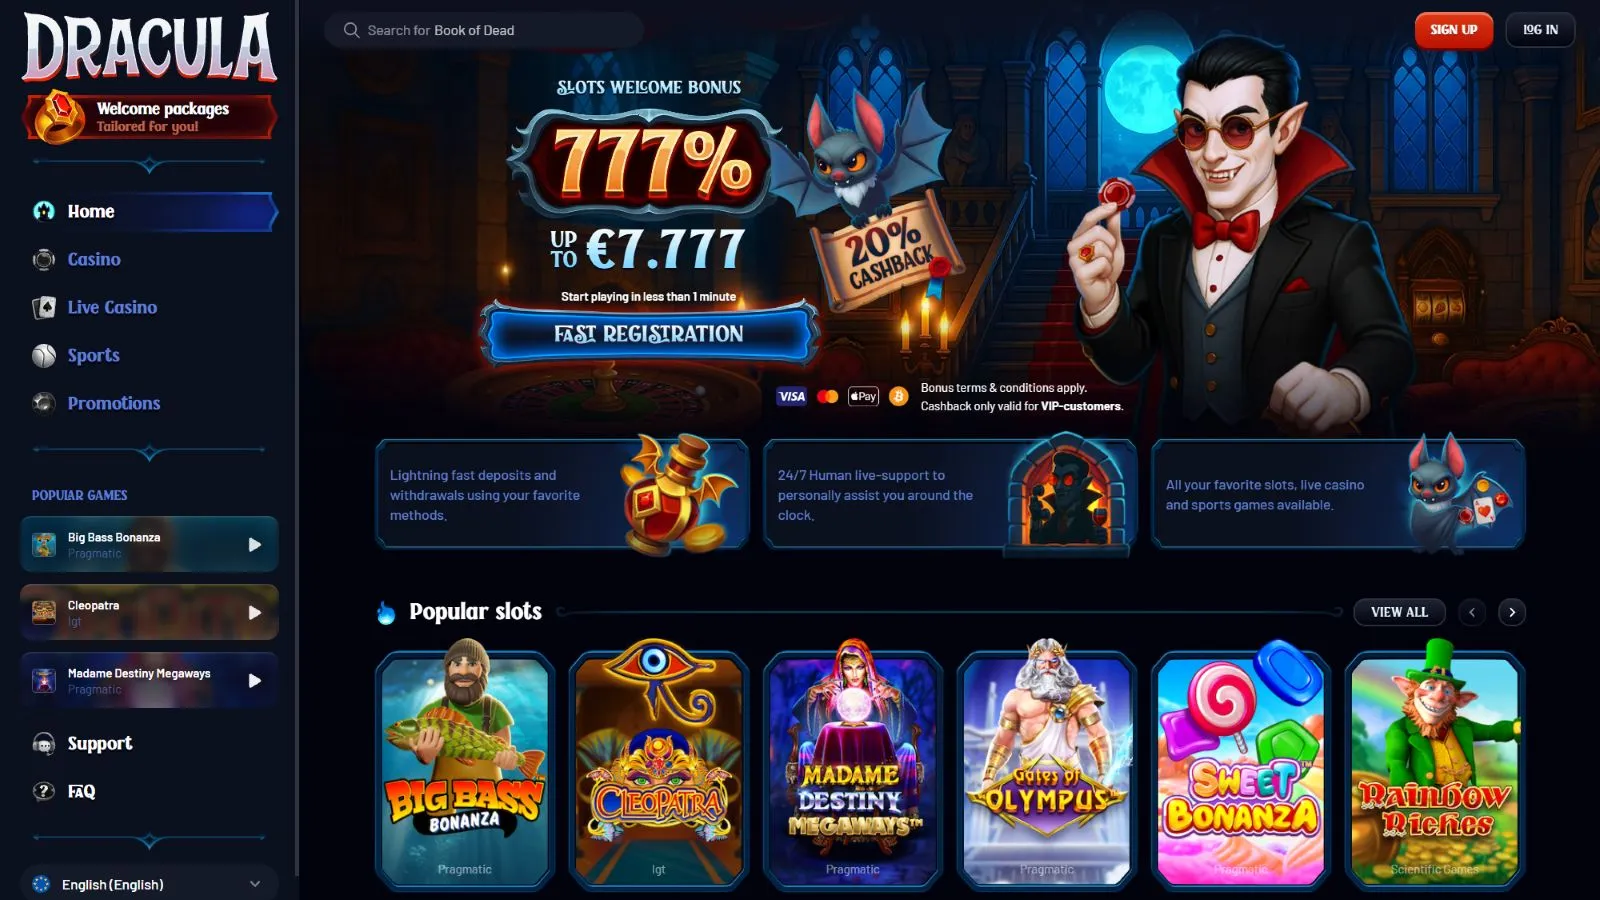
Task: Show previous popular slots with left arrow
Action: 1472,612
